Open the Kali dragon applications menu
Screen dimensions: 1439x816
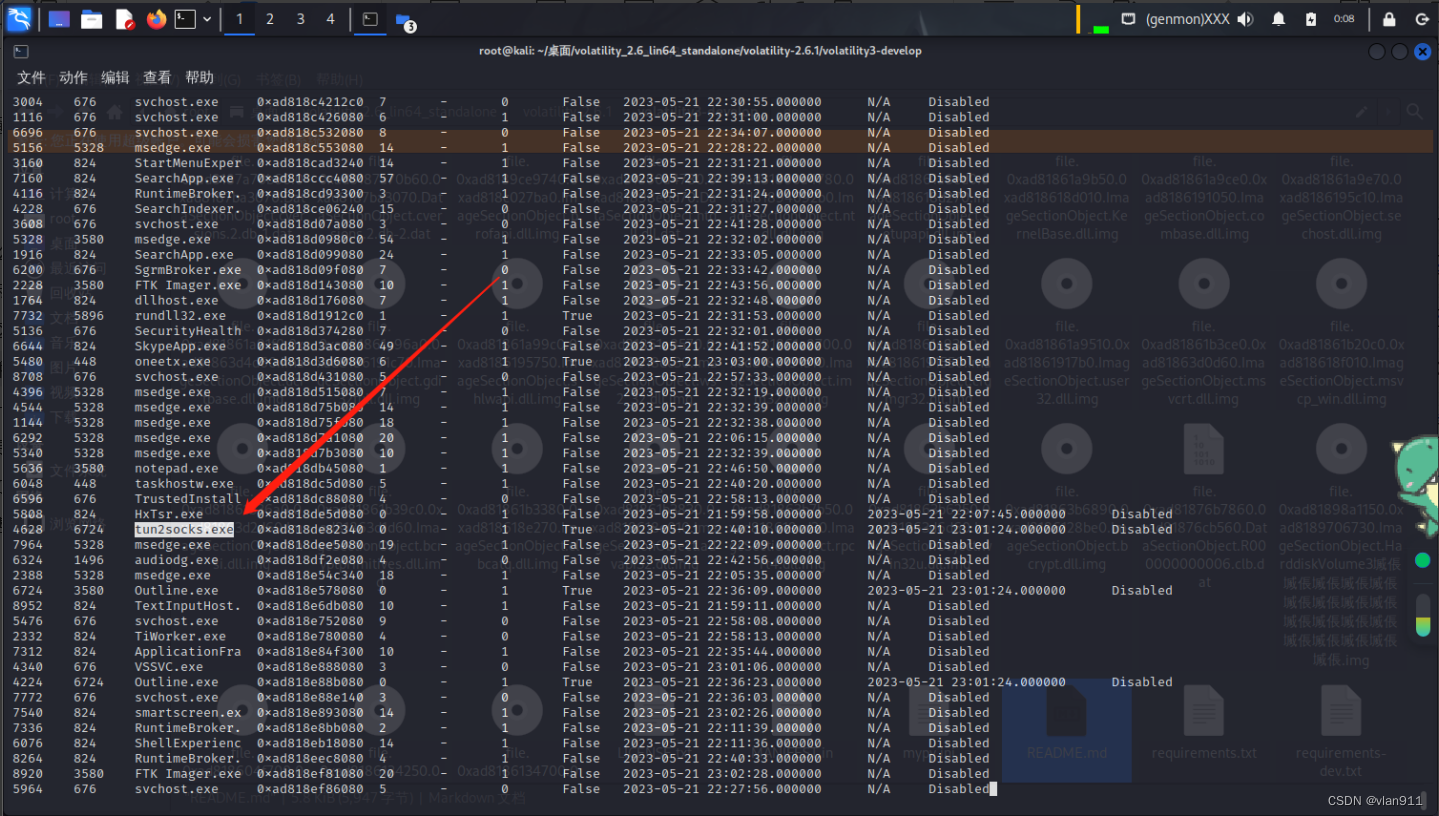click(x=19, y=18)
